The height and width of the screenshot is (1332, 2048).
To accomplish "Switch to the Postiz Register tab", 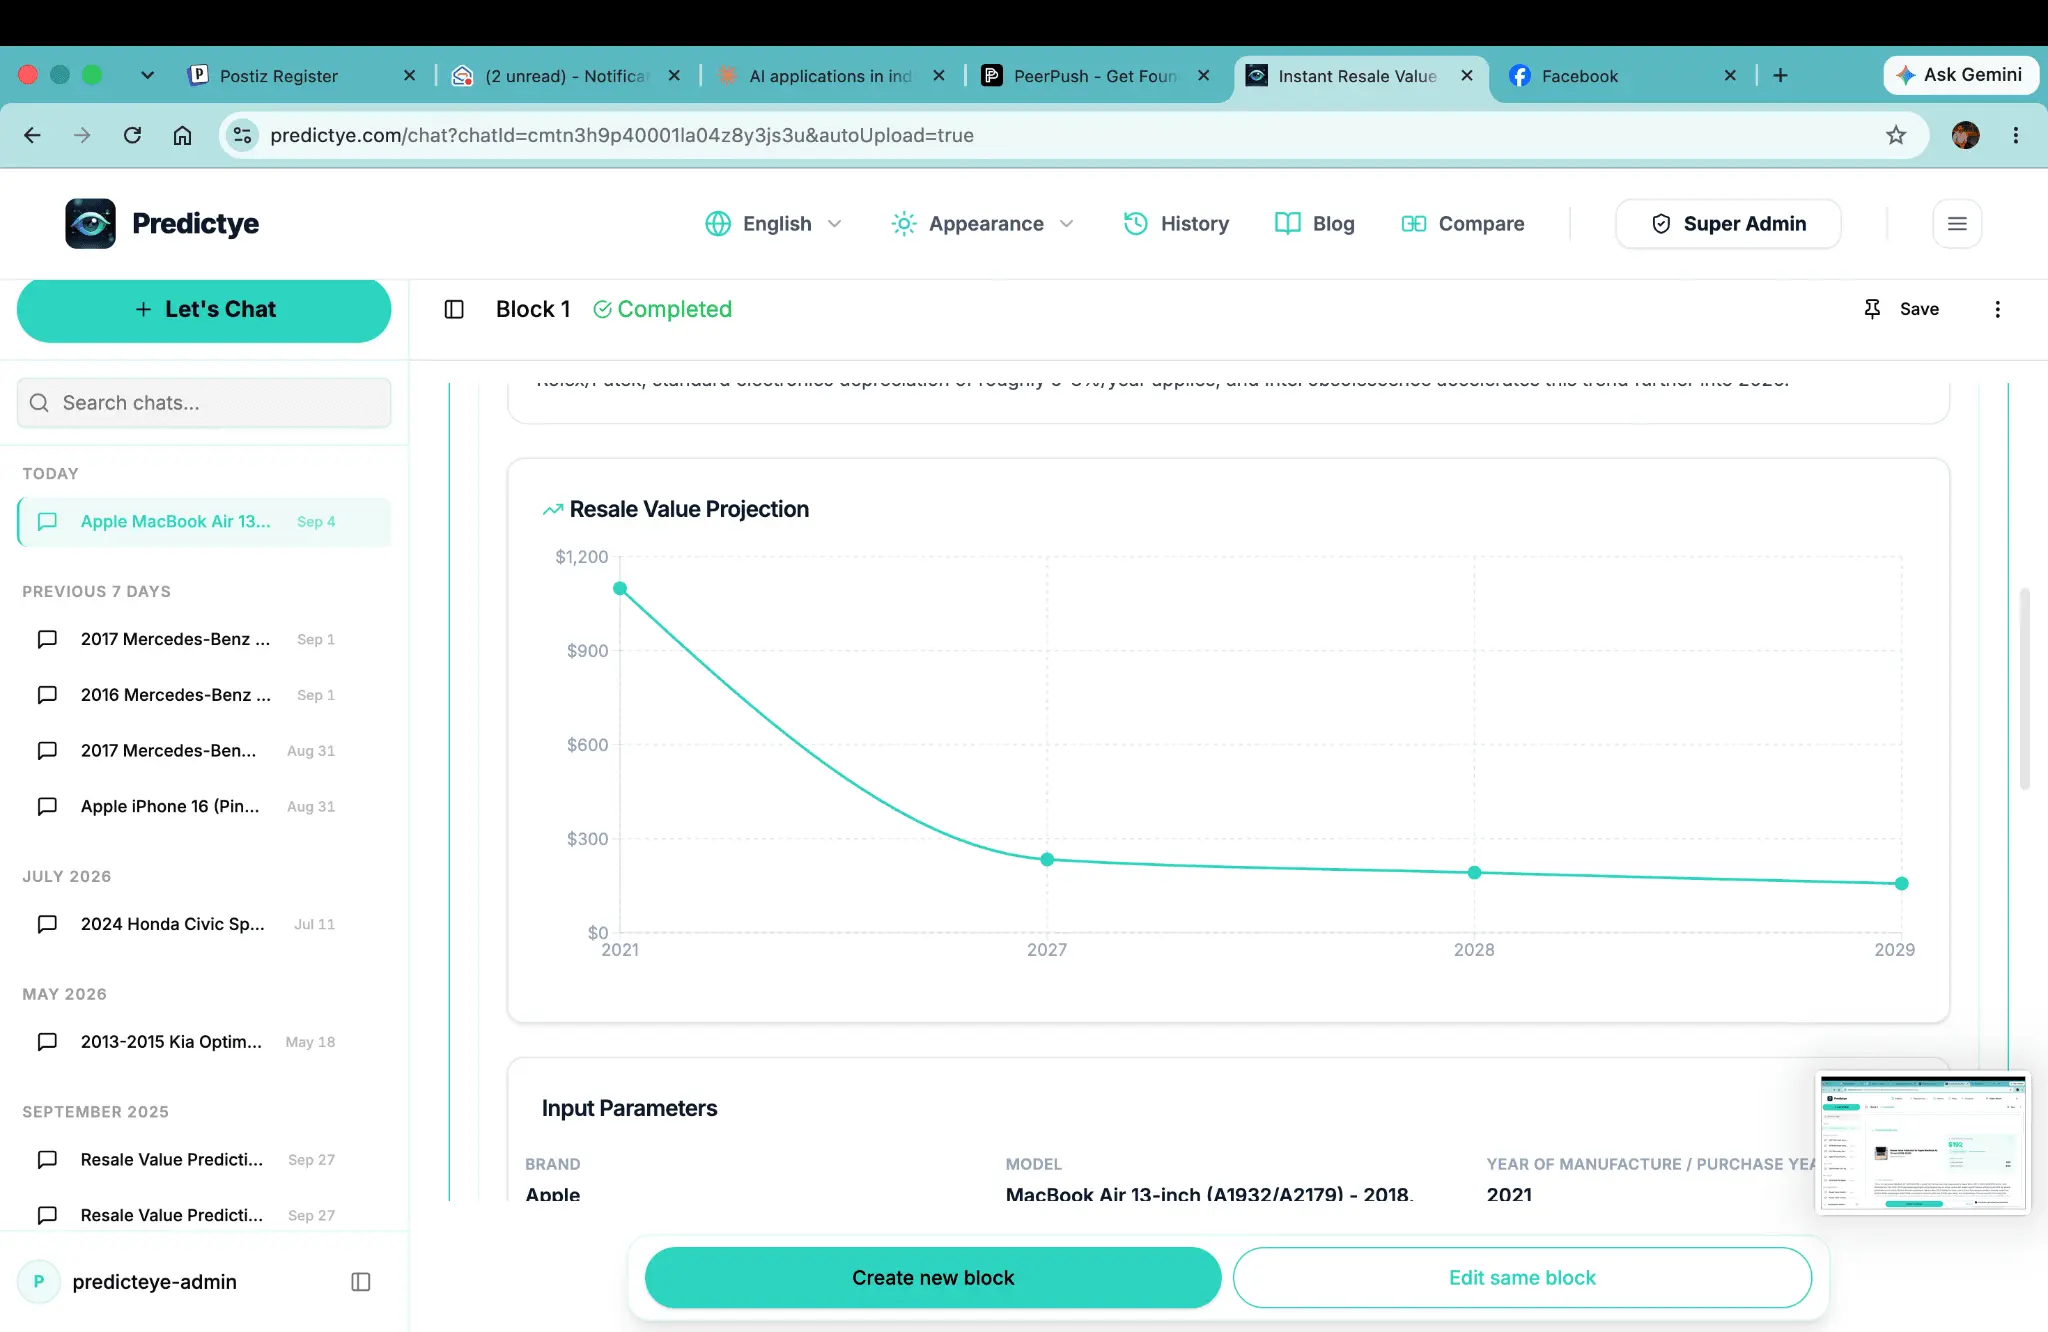I will (302, 76).
